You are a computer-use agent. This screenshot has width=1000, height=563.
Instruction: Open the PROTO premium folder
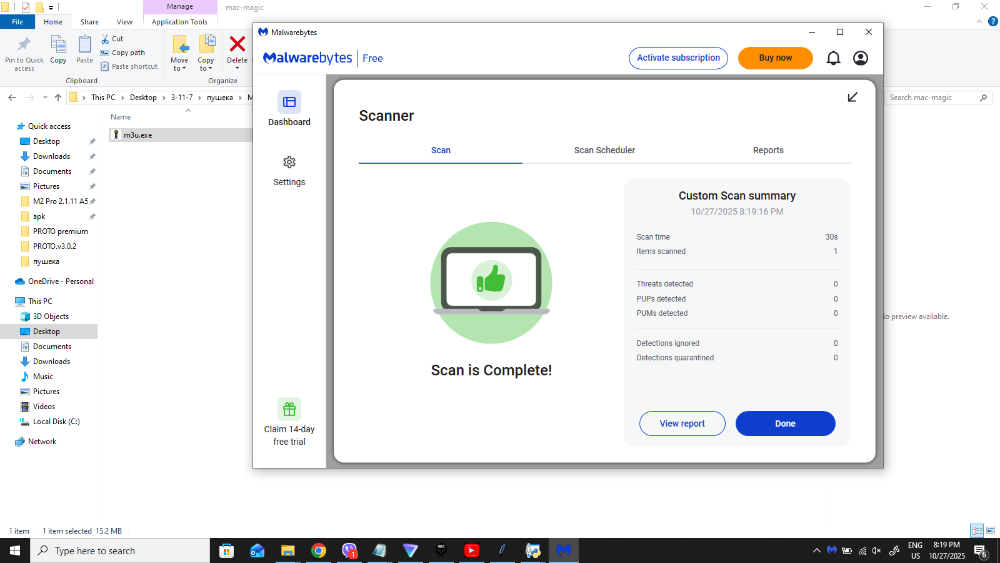coord(60,231)
